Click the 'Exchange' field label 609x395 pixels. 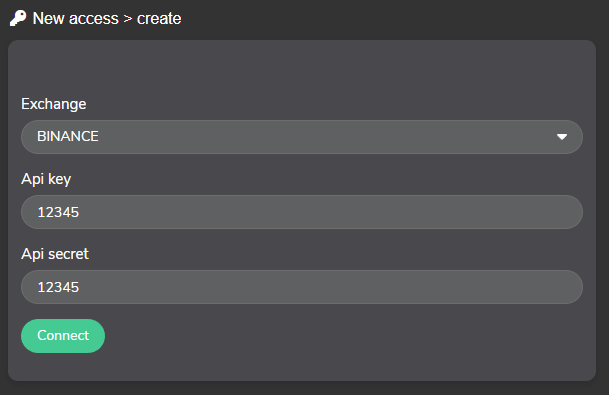tap(54, 104)
